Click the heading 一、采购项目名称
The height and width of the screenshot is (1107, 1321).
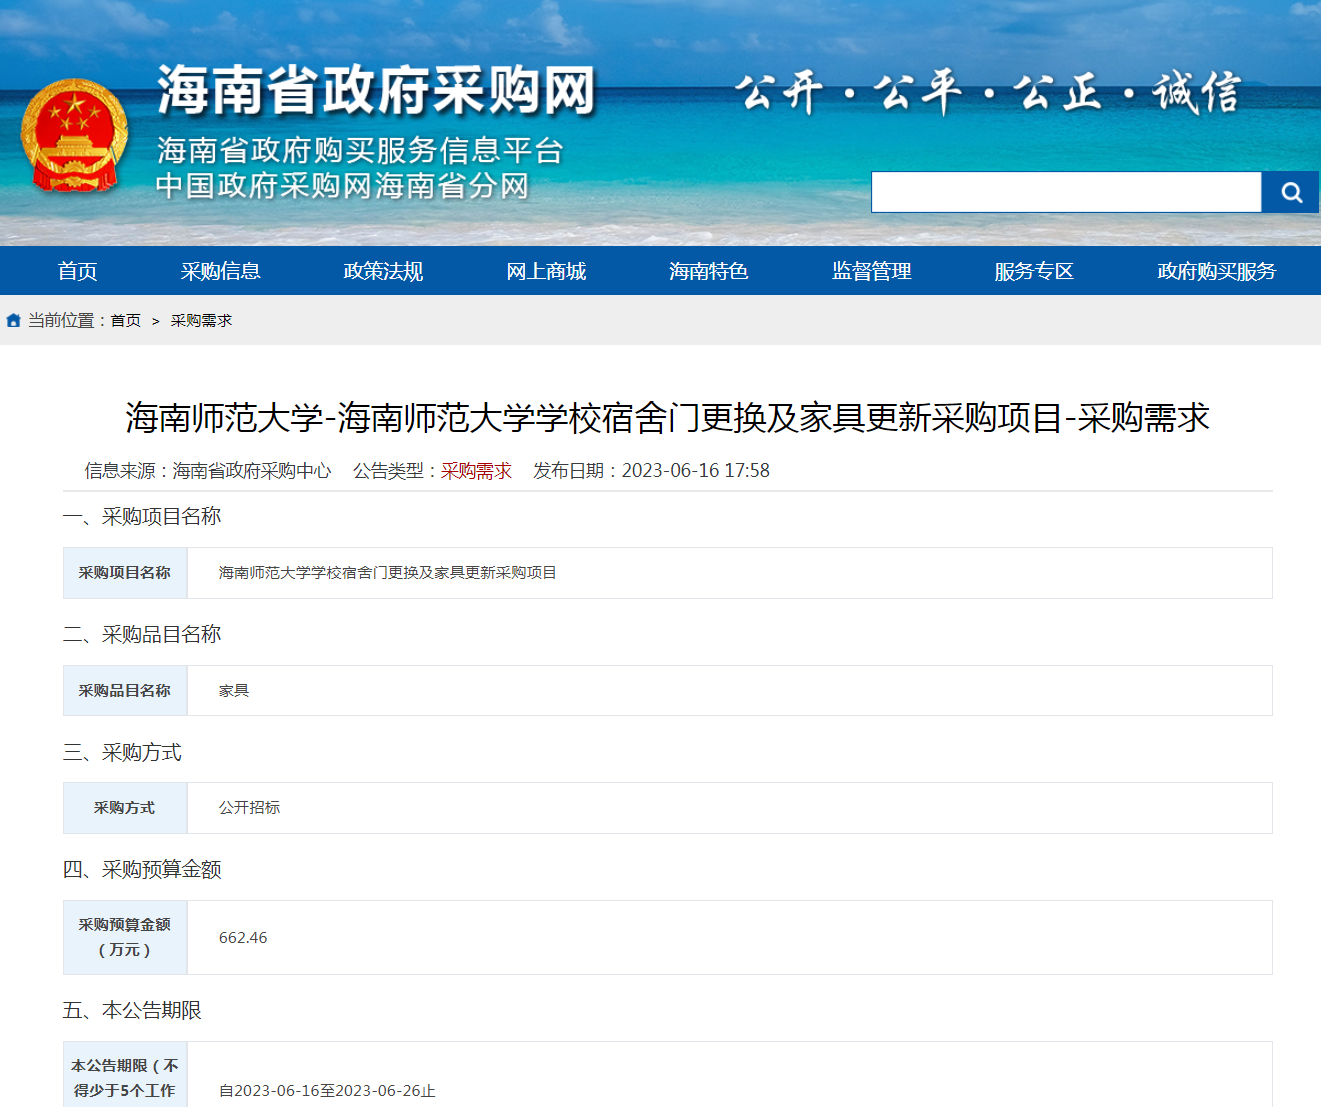point(142,517)
